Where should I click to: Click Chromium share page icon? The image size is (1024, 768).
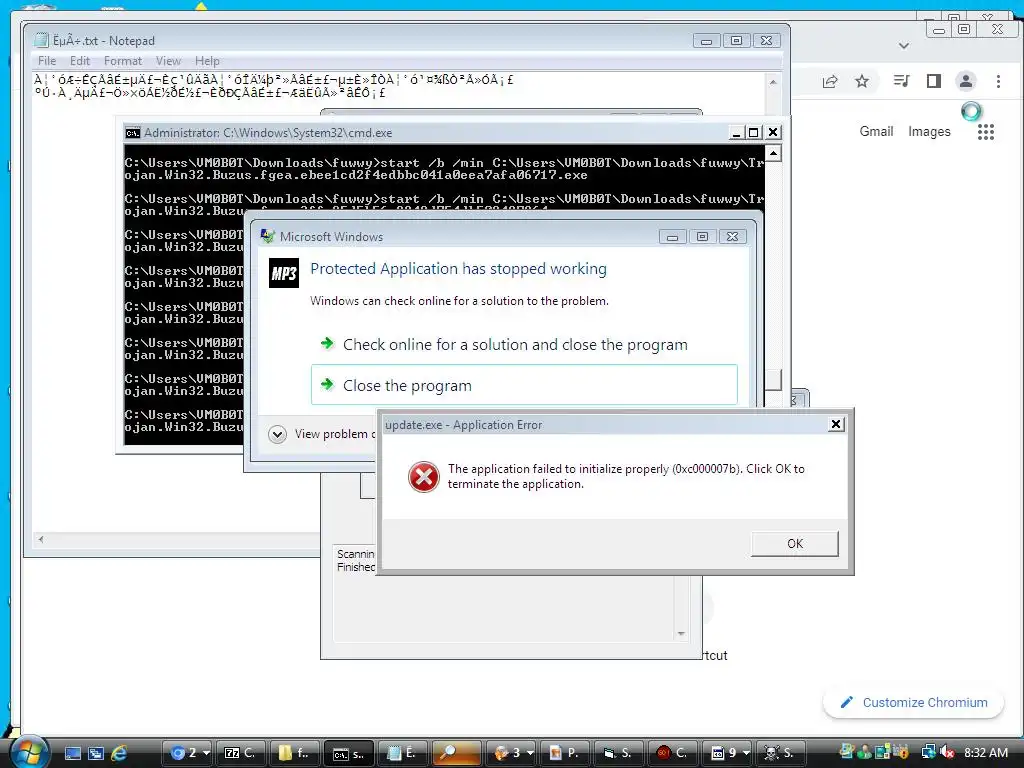point(830,81)
